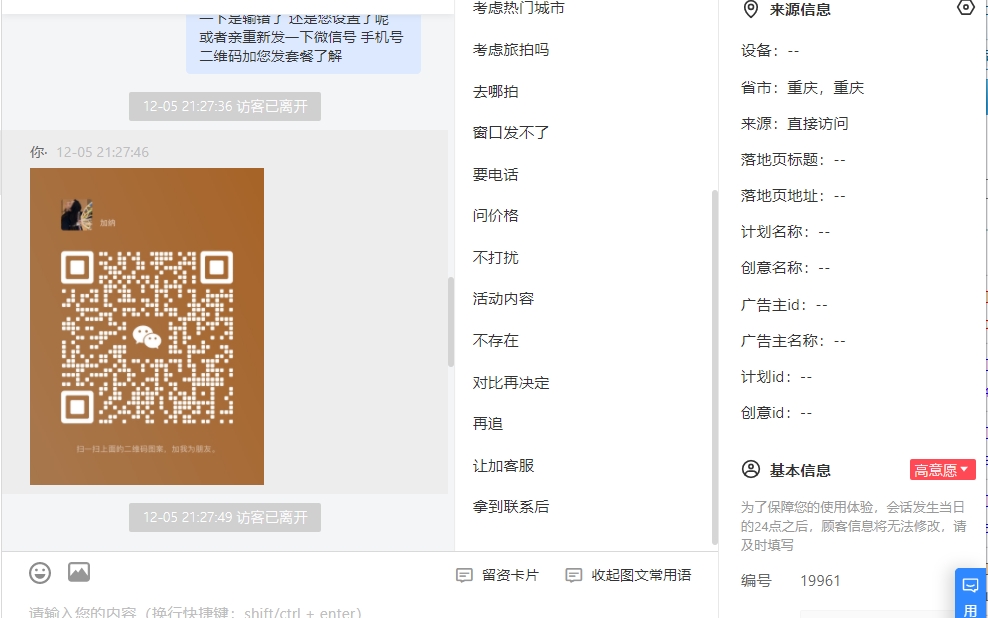Click the hexagon settings icon near 来源信息

click(x=965, y=8)
